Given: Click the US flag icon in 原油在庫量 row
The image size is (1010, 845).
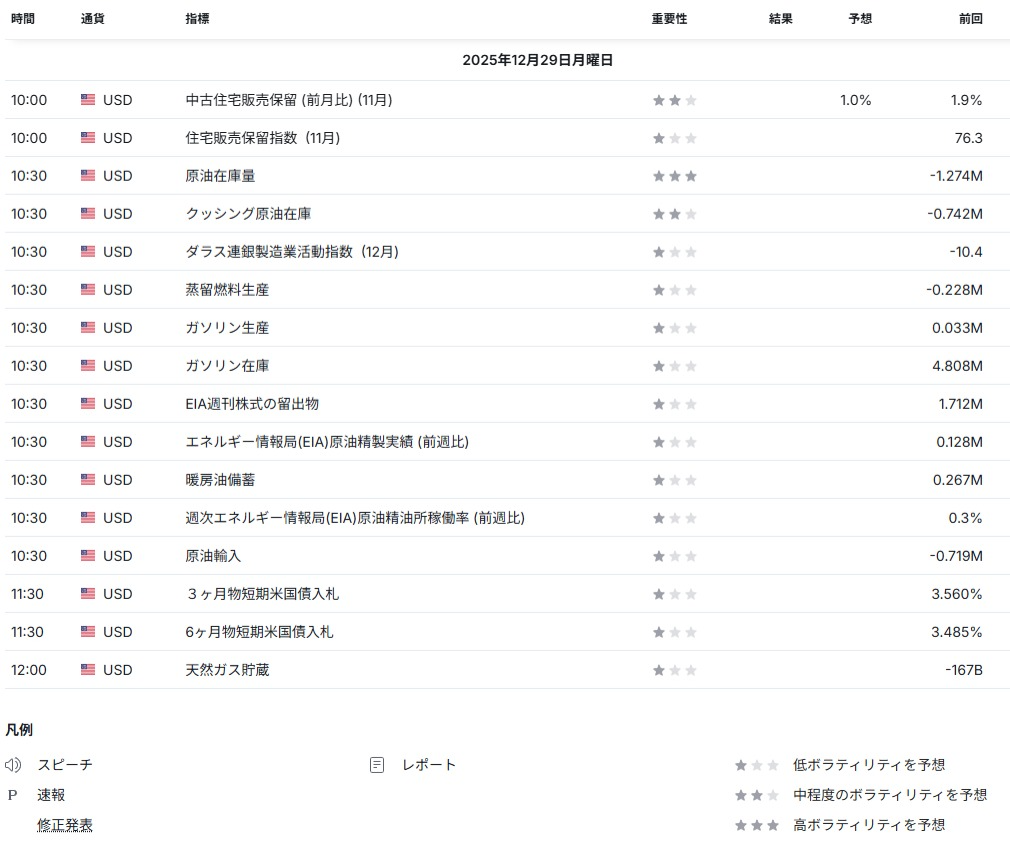Looking at the screenshot, I should click(88, 176).
